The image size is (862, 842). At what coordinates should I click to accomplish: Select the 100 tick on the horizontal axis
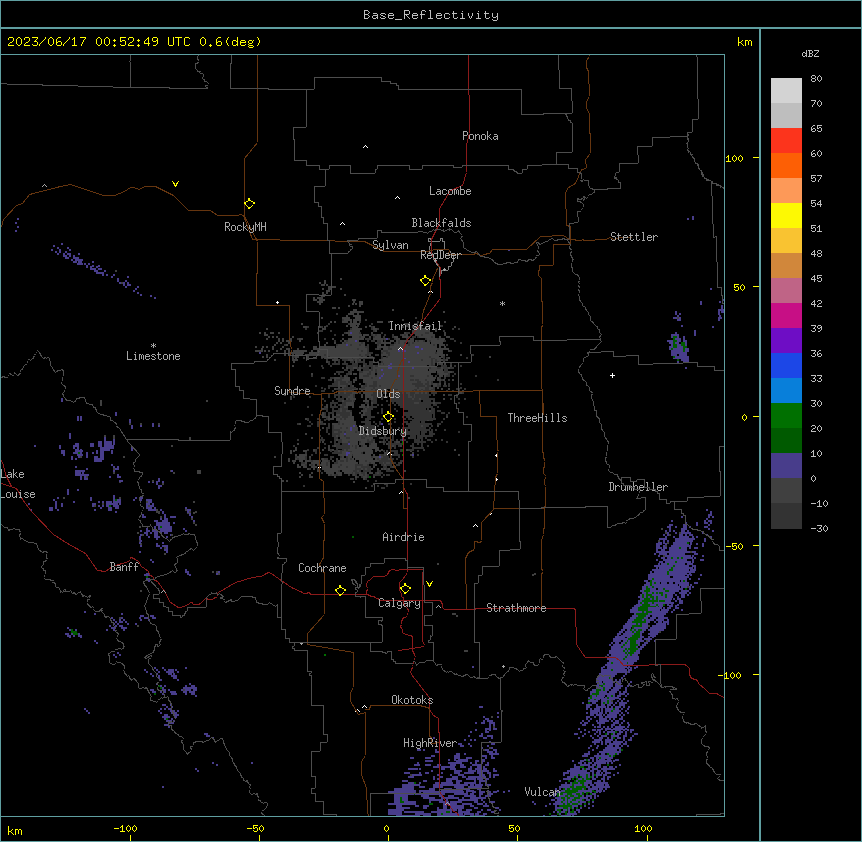pos(643,828)
